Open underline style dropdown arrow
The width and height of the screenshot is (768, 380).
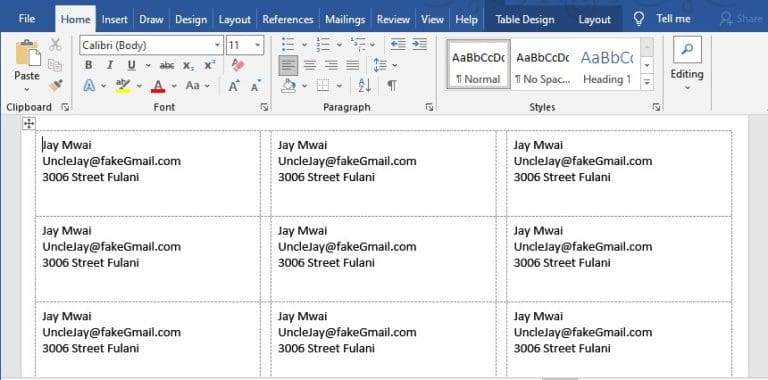pyautogui.click(x=148, y=65)
